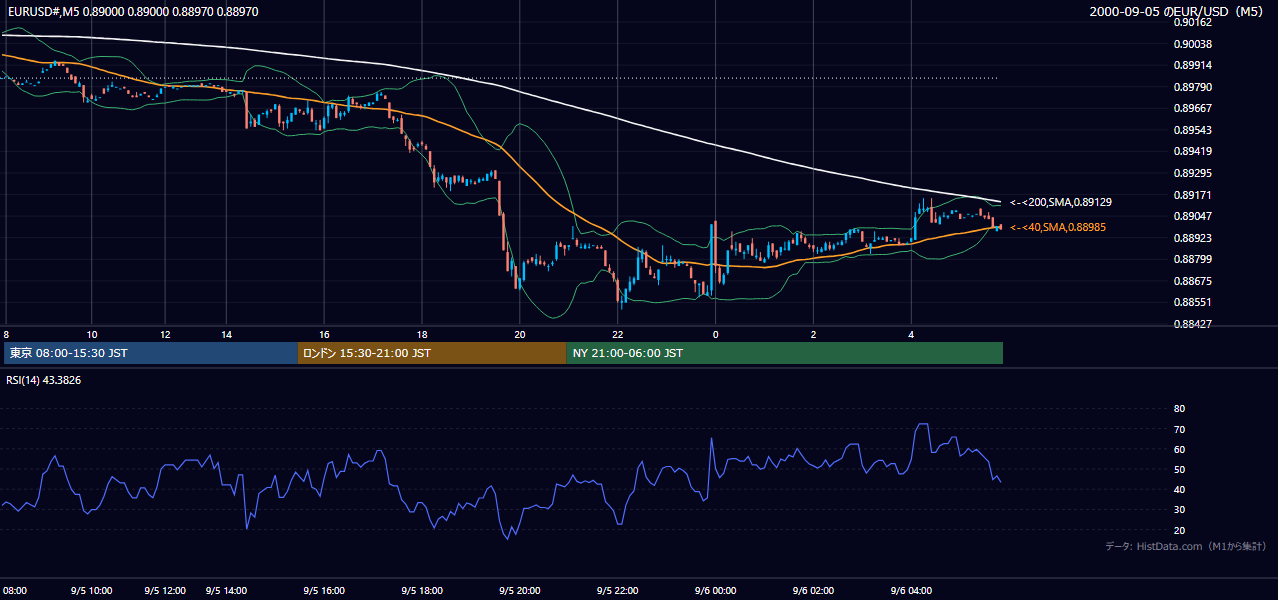Click the hour label 18 under the price chart
The height and width of the screenshot is (600, 1278).
423,334
